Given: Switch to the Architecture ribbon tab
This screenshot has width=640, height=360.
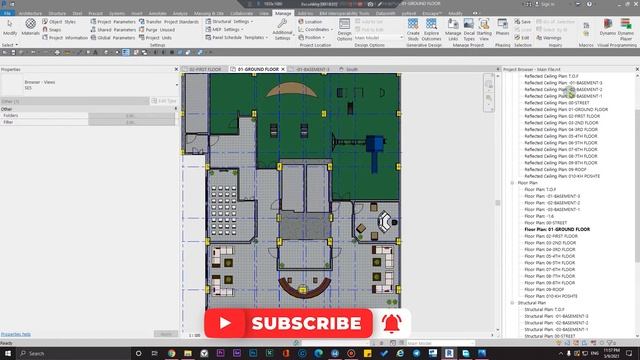Looking at the screenshot, I should (30, 13).
